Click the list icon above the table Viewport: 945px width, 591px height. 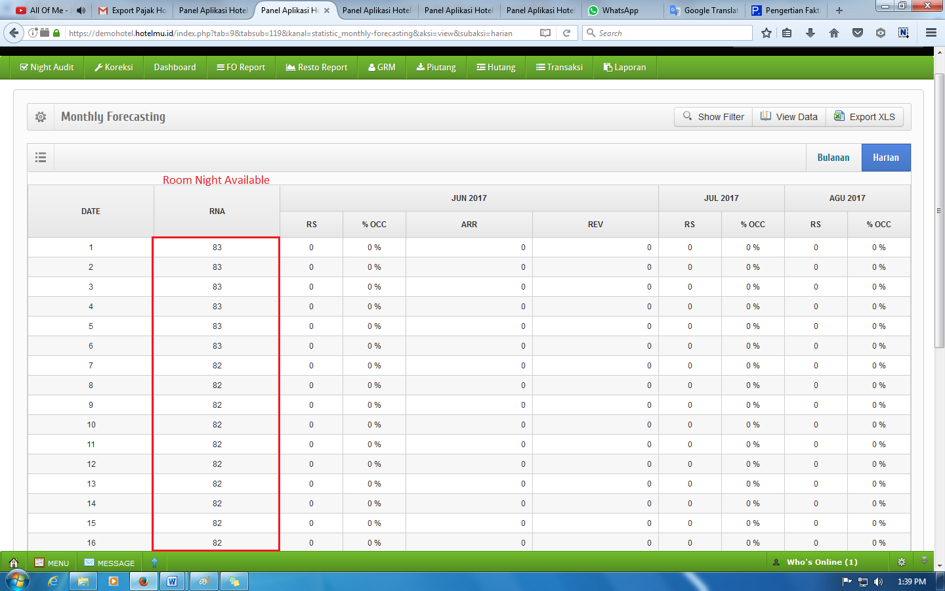pyautogui.click(x=41, y=157)
